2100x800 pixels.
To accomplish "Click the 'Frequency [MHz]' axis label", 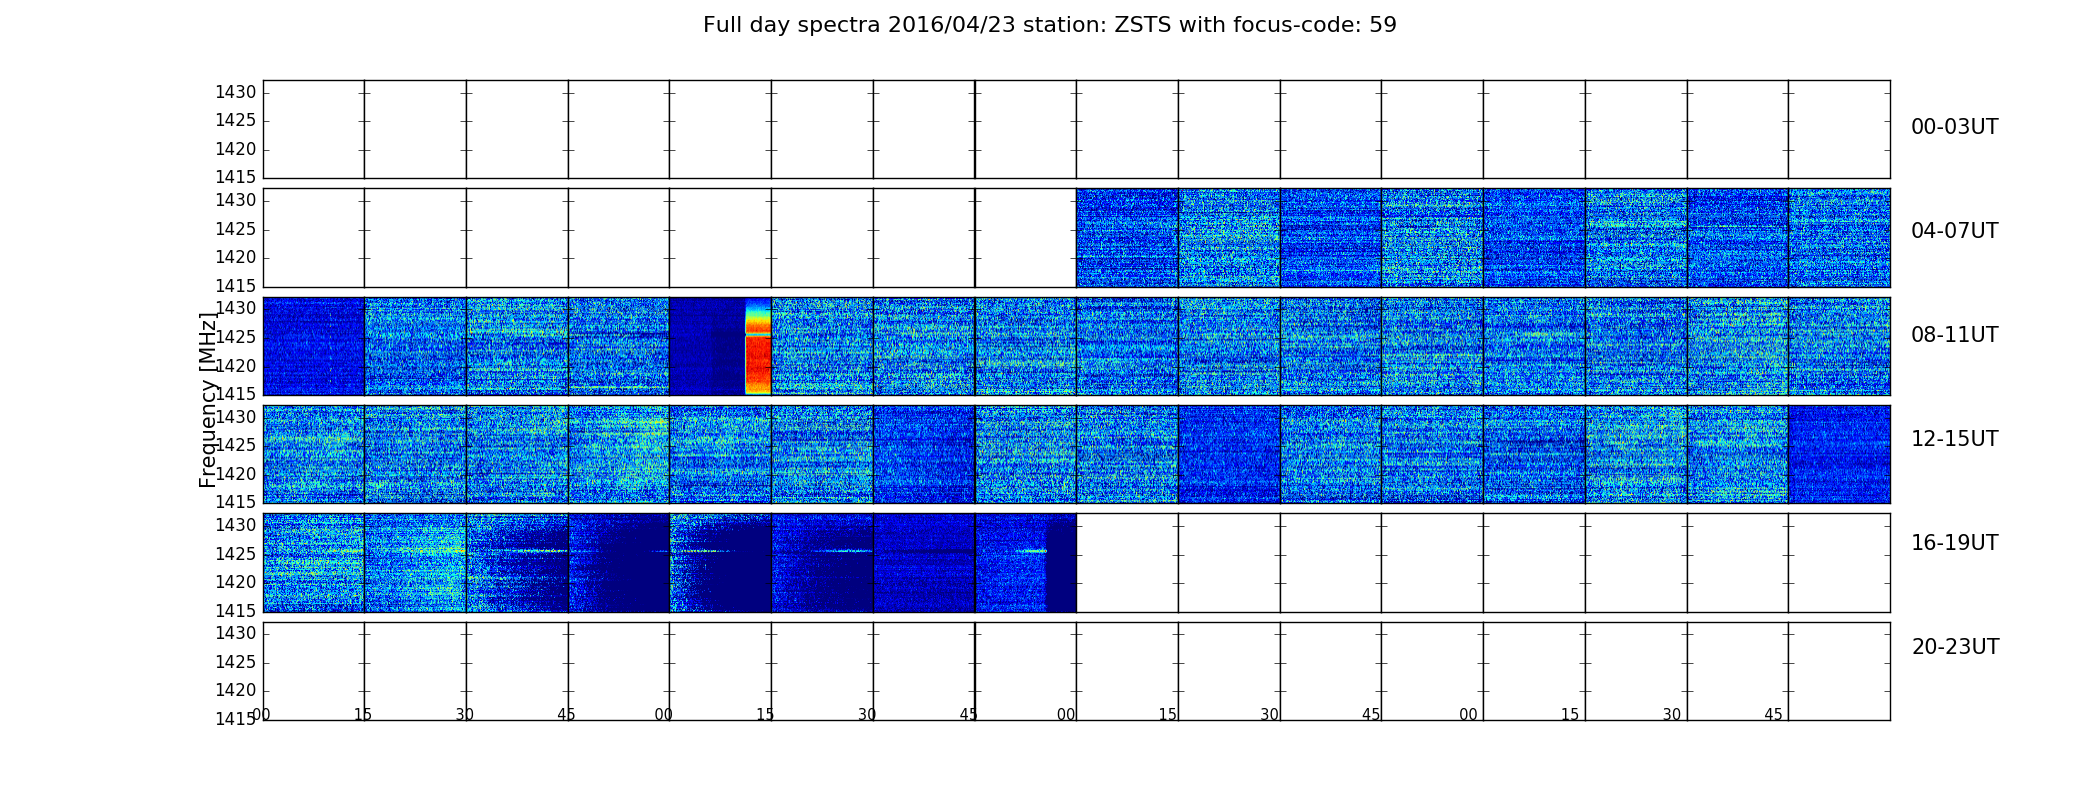I will click(208, 400).
